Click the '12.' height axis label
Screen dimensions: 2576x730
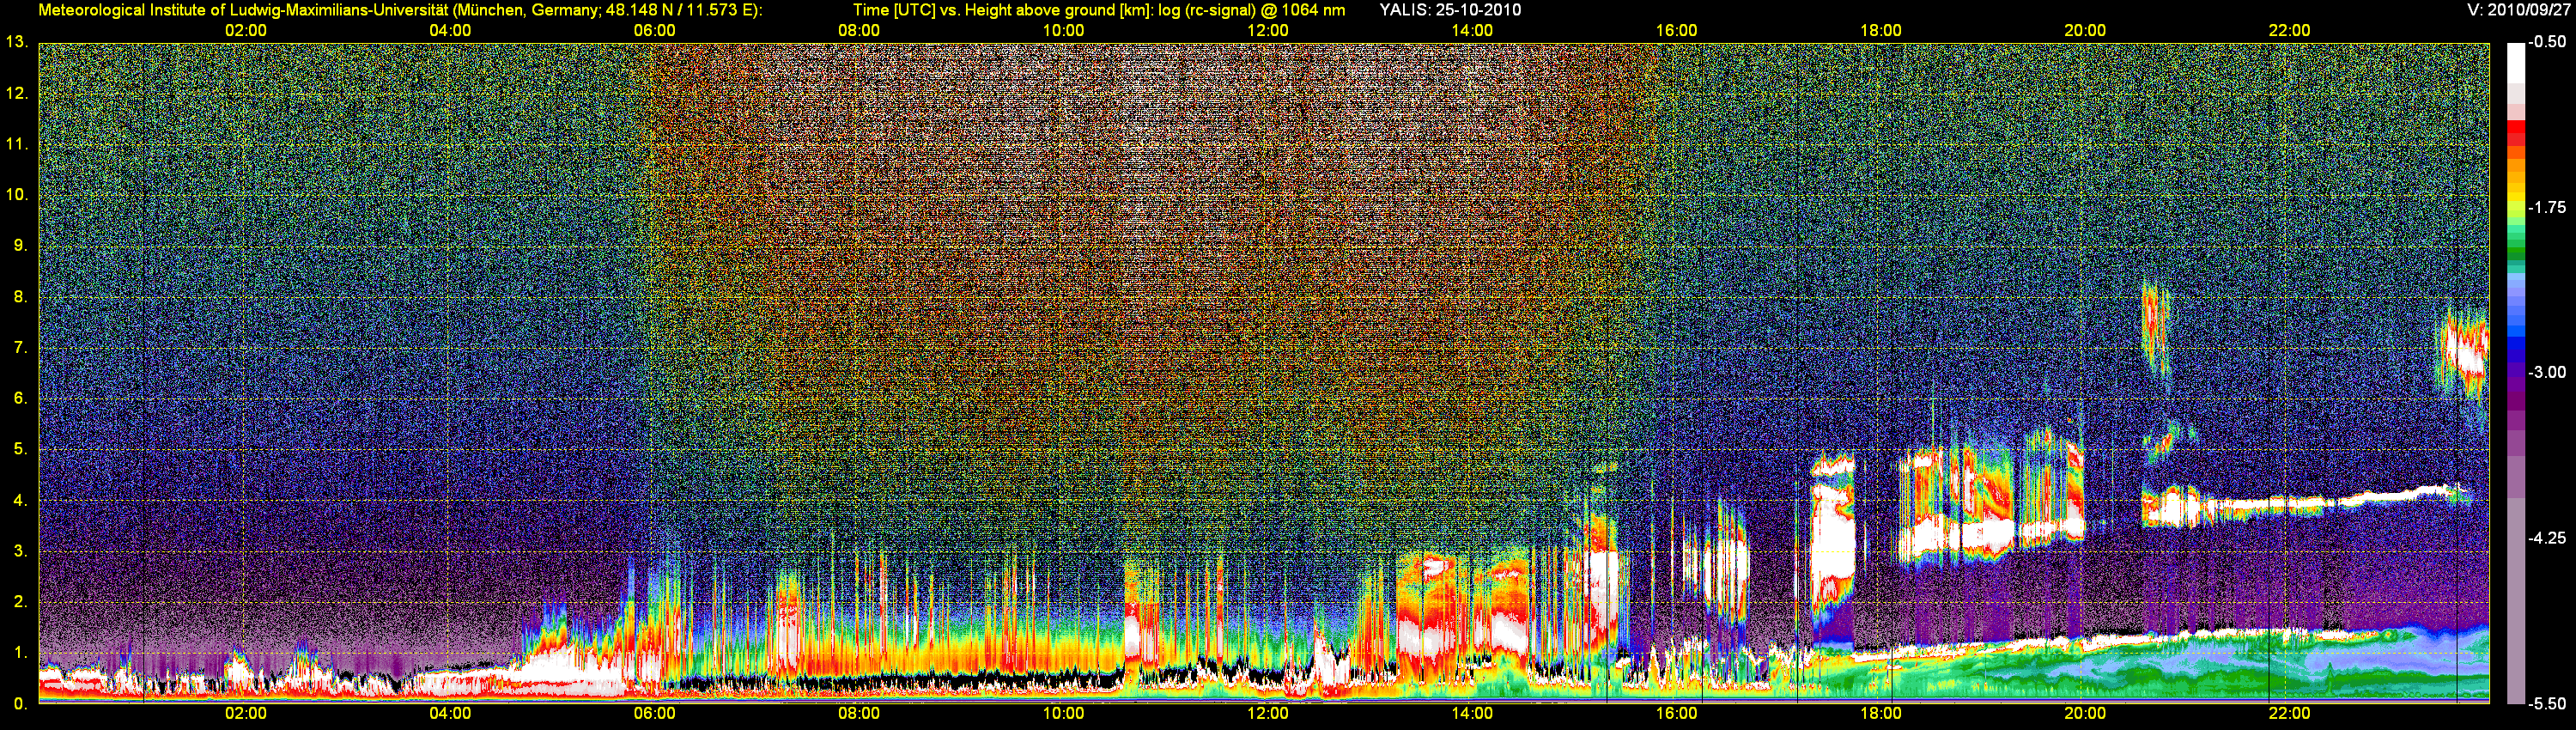tap(16, 93)
